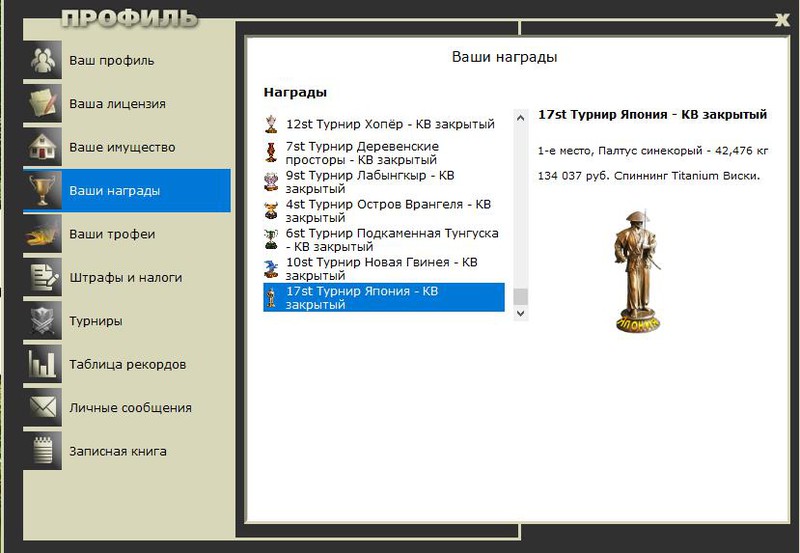Click the bar chart icon for Таблица рекордов
Image resolution: width=800 pixels, height=553 pixels.
43,364
